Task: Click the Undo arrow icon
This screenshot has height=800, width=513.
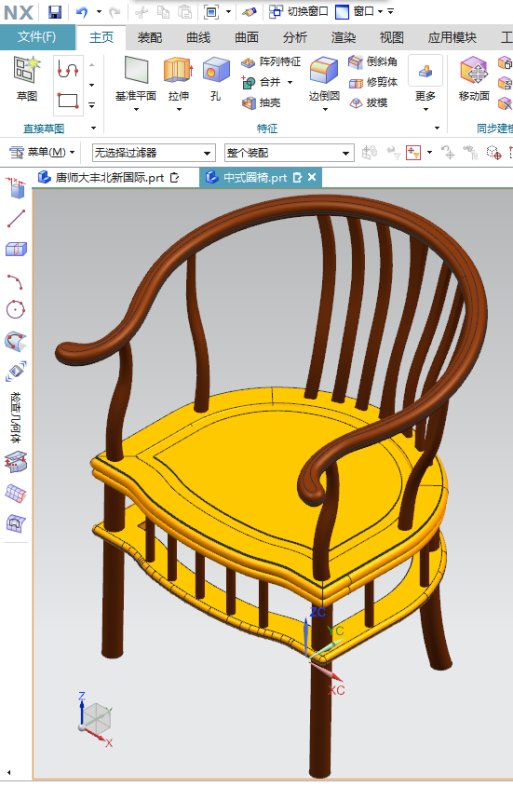Action: coord(82,12)
